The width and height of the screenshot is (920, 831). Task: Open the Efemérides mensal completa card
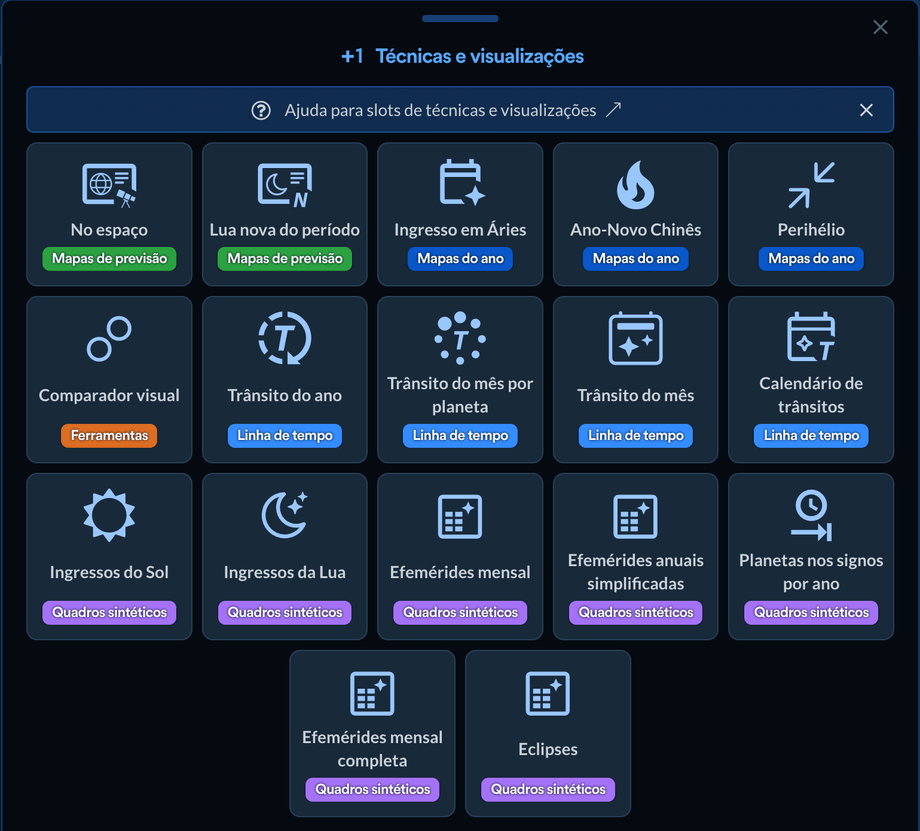[372, 733]
